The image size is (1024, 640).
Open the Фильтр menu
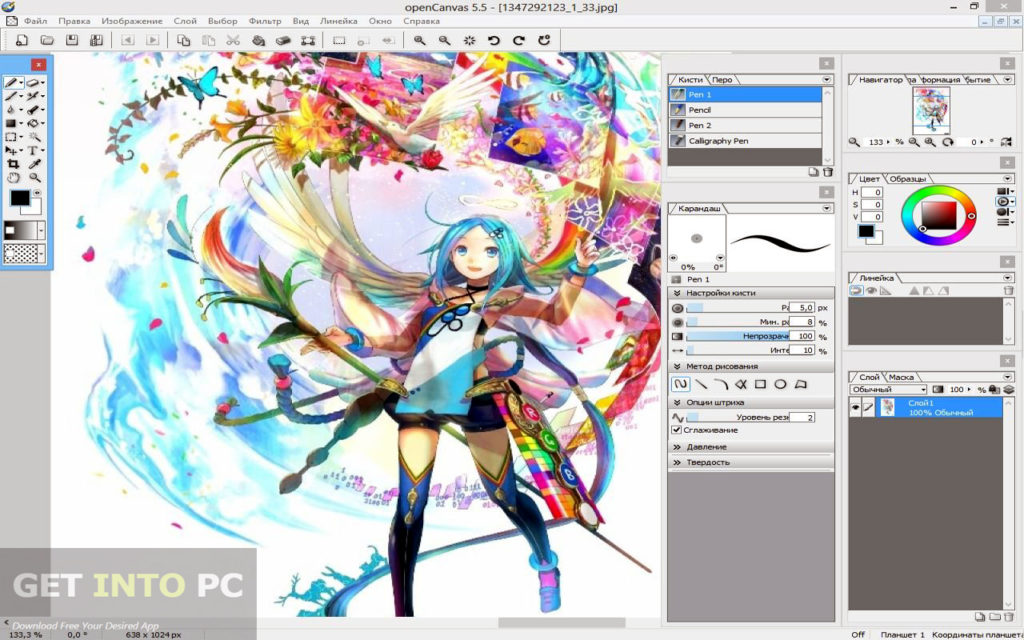coord(265,21)
